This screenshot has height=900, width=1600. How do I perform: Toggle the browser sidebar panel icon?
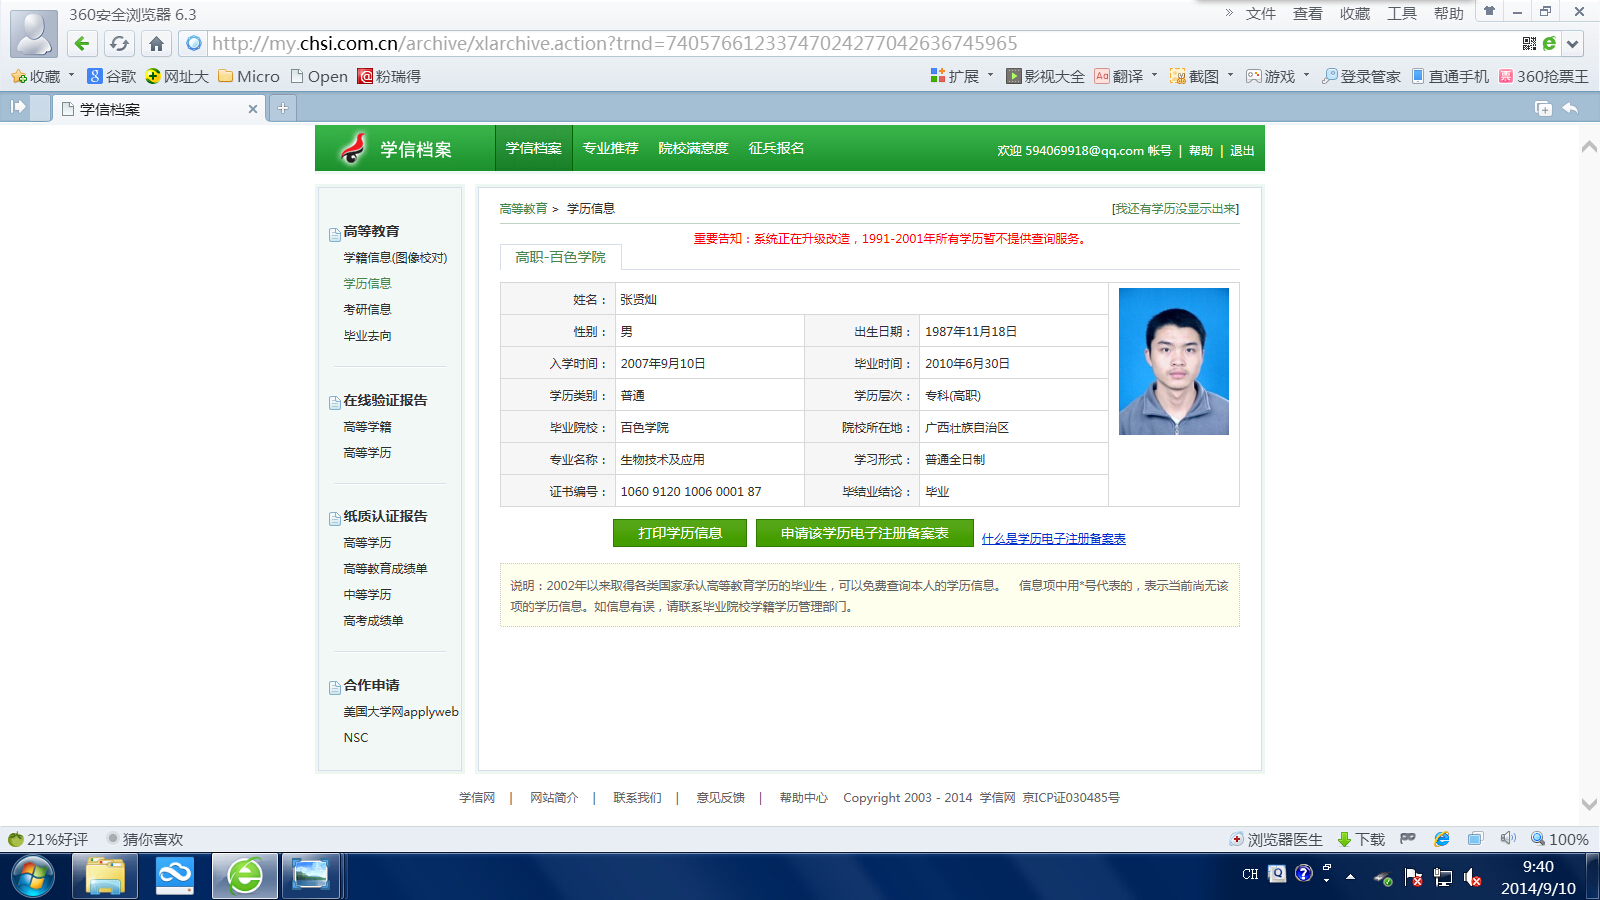click(18, 107)
